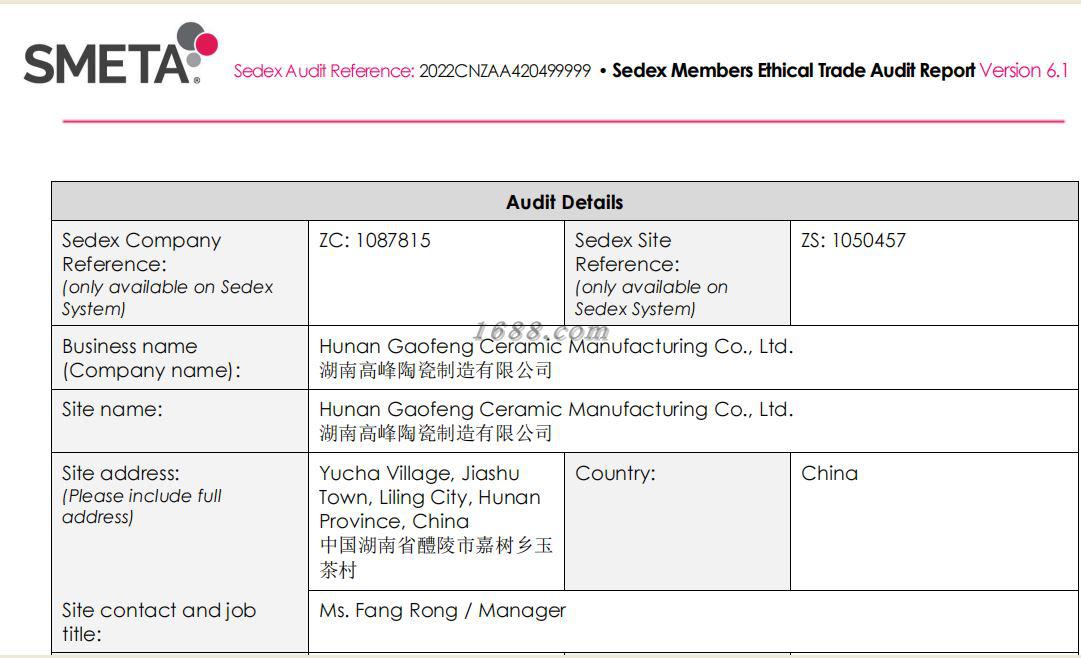Viewport: 1081px width, 658px height.
Task: Click the Site name label cell
Action: click(180, 421)
